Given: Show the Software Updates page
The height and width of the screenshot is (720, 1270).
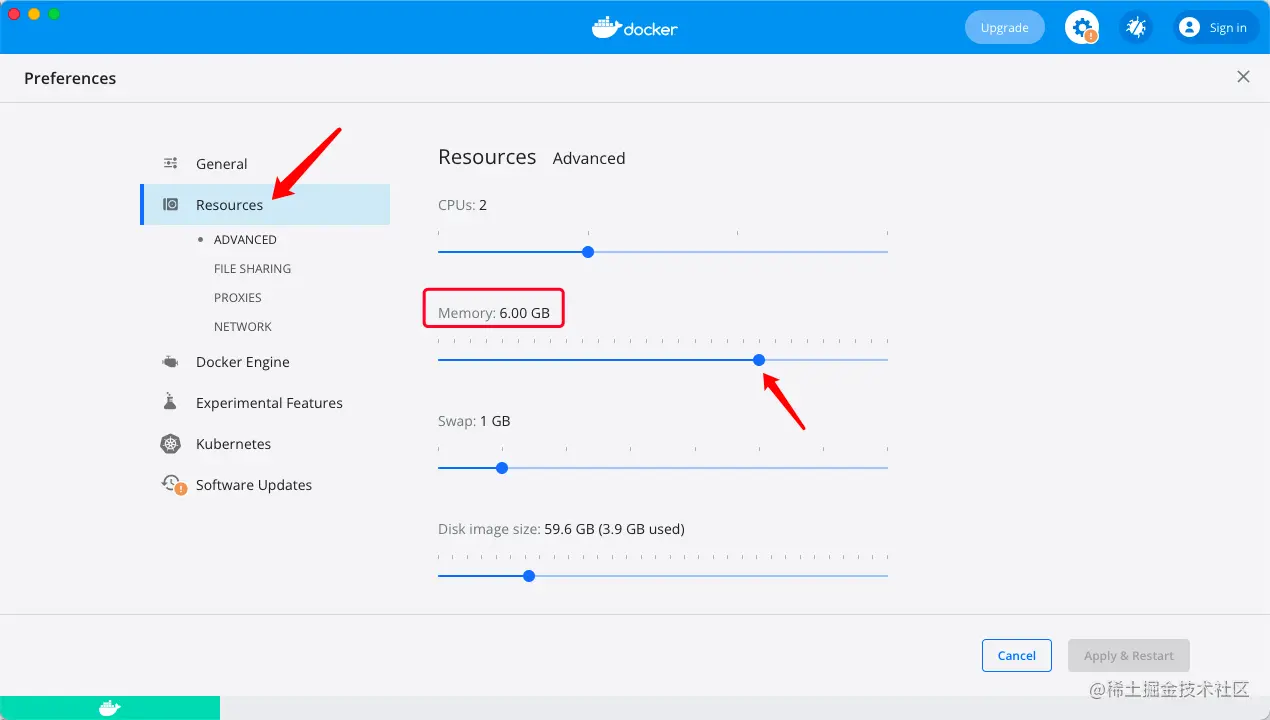Looking at the screenshot, I should tap(264, 485).
